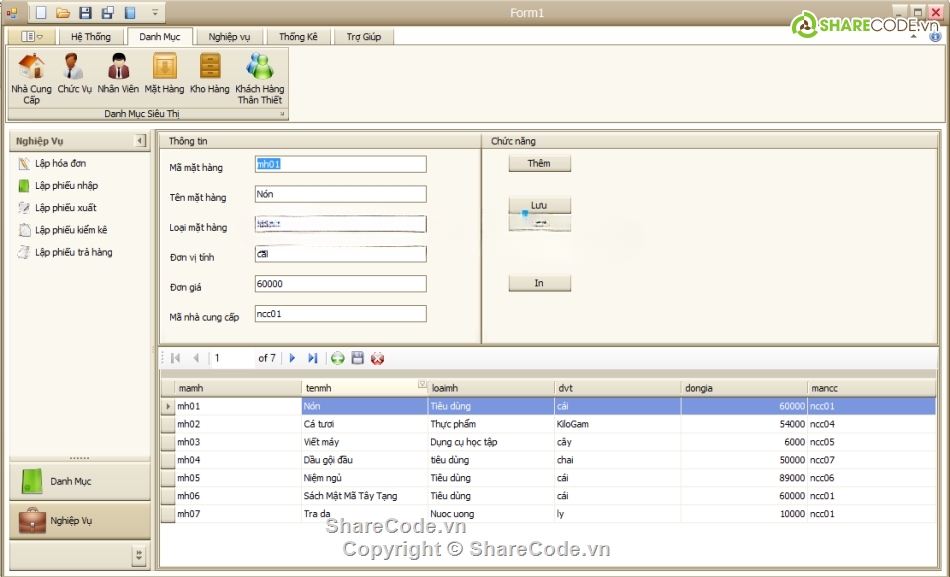Click the Open folder icon in quick toolbar

[62, 13]
